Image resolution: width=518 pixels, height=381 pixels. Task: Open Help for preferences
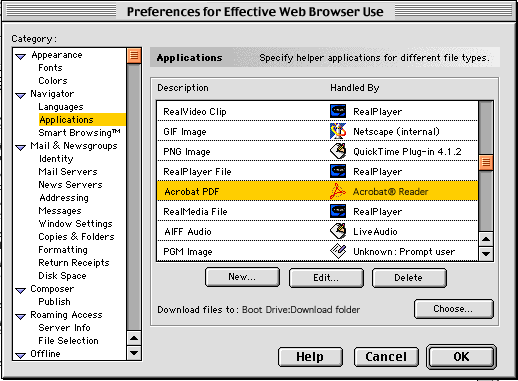(310, 357)
